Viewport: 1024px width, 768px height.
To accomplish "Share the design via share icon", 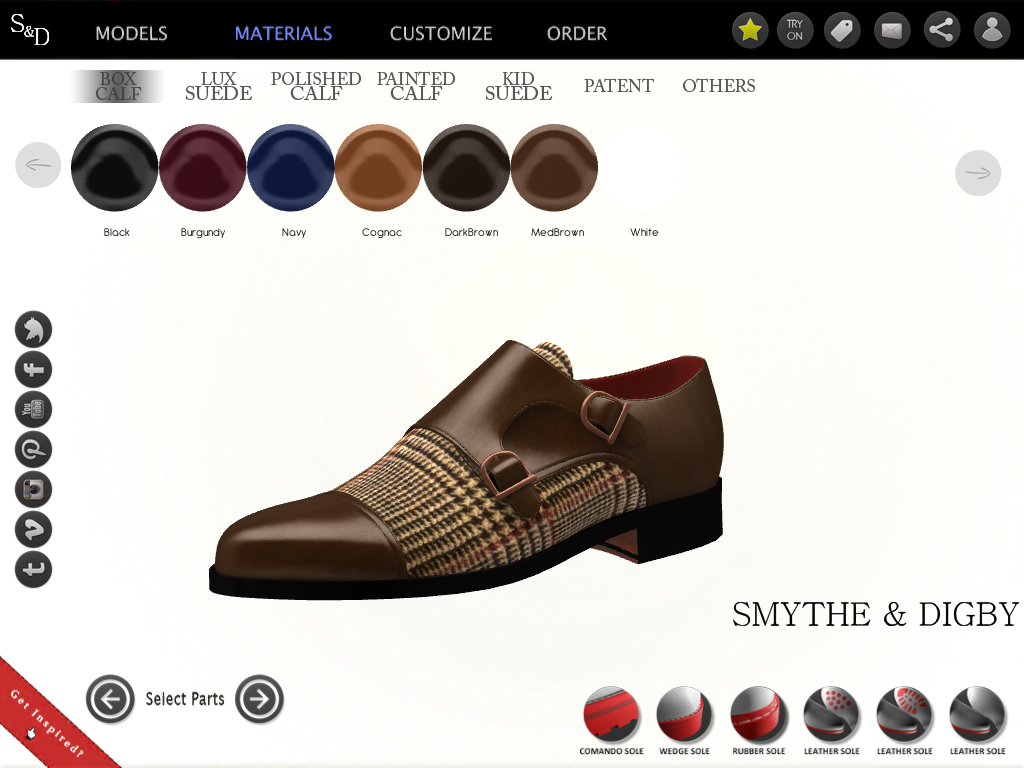I will coord(942,30).
